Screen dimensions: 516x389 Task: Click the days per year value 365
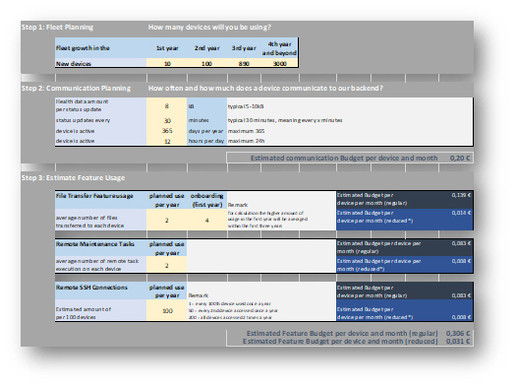pos(167,131)
